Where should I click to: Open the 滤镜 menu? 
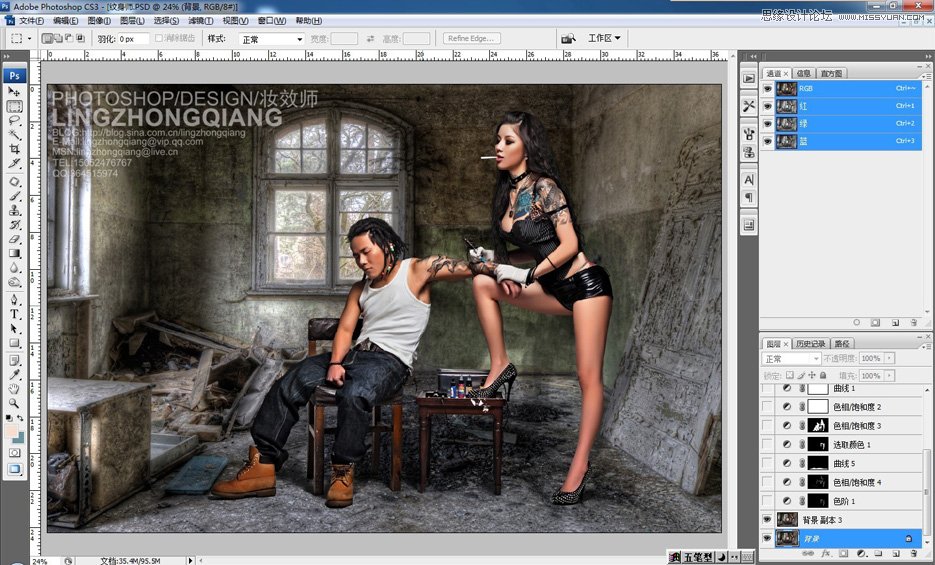[x=201, y=20]
